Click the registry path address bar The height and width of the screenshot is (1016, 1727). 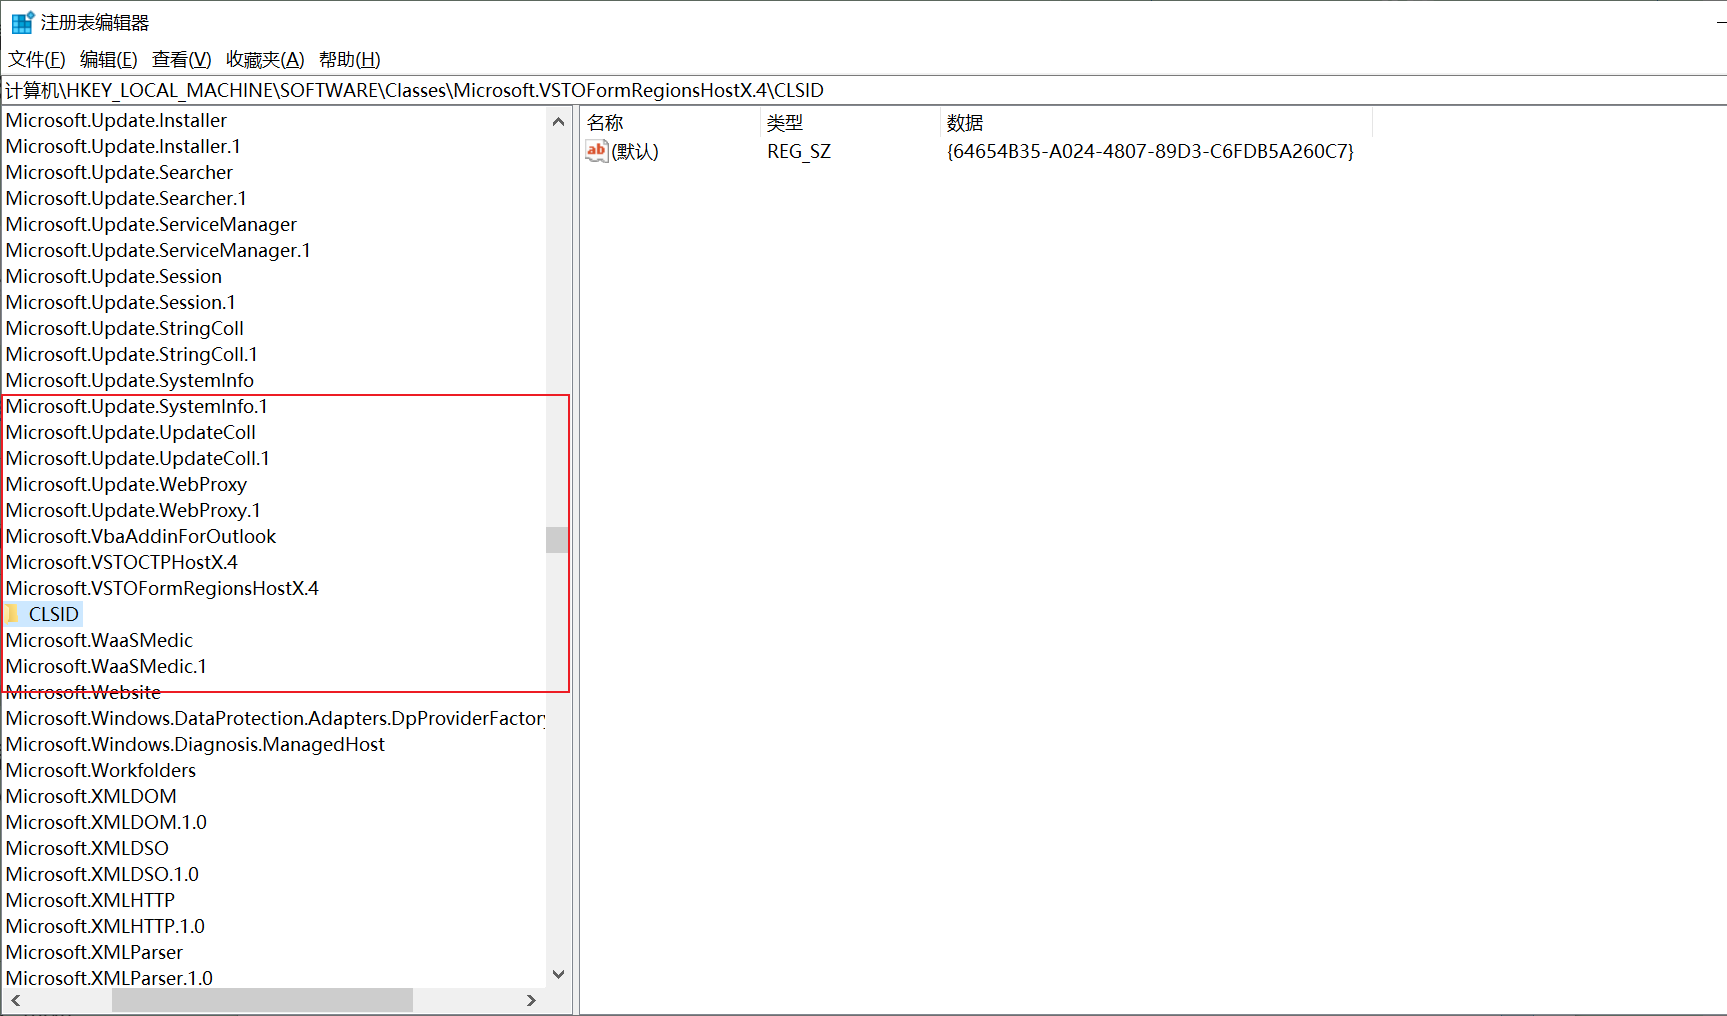point(863,90)
